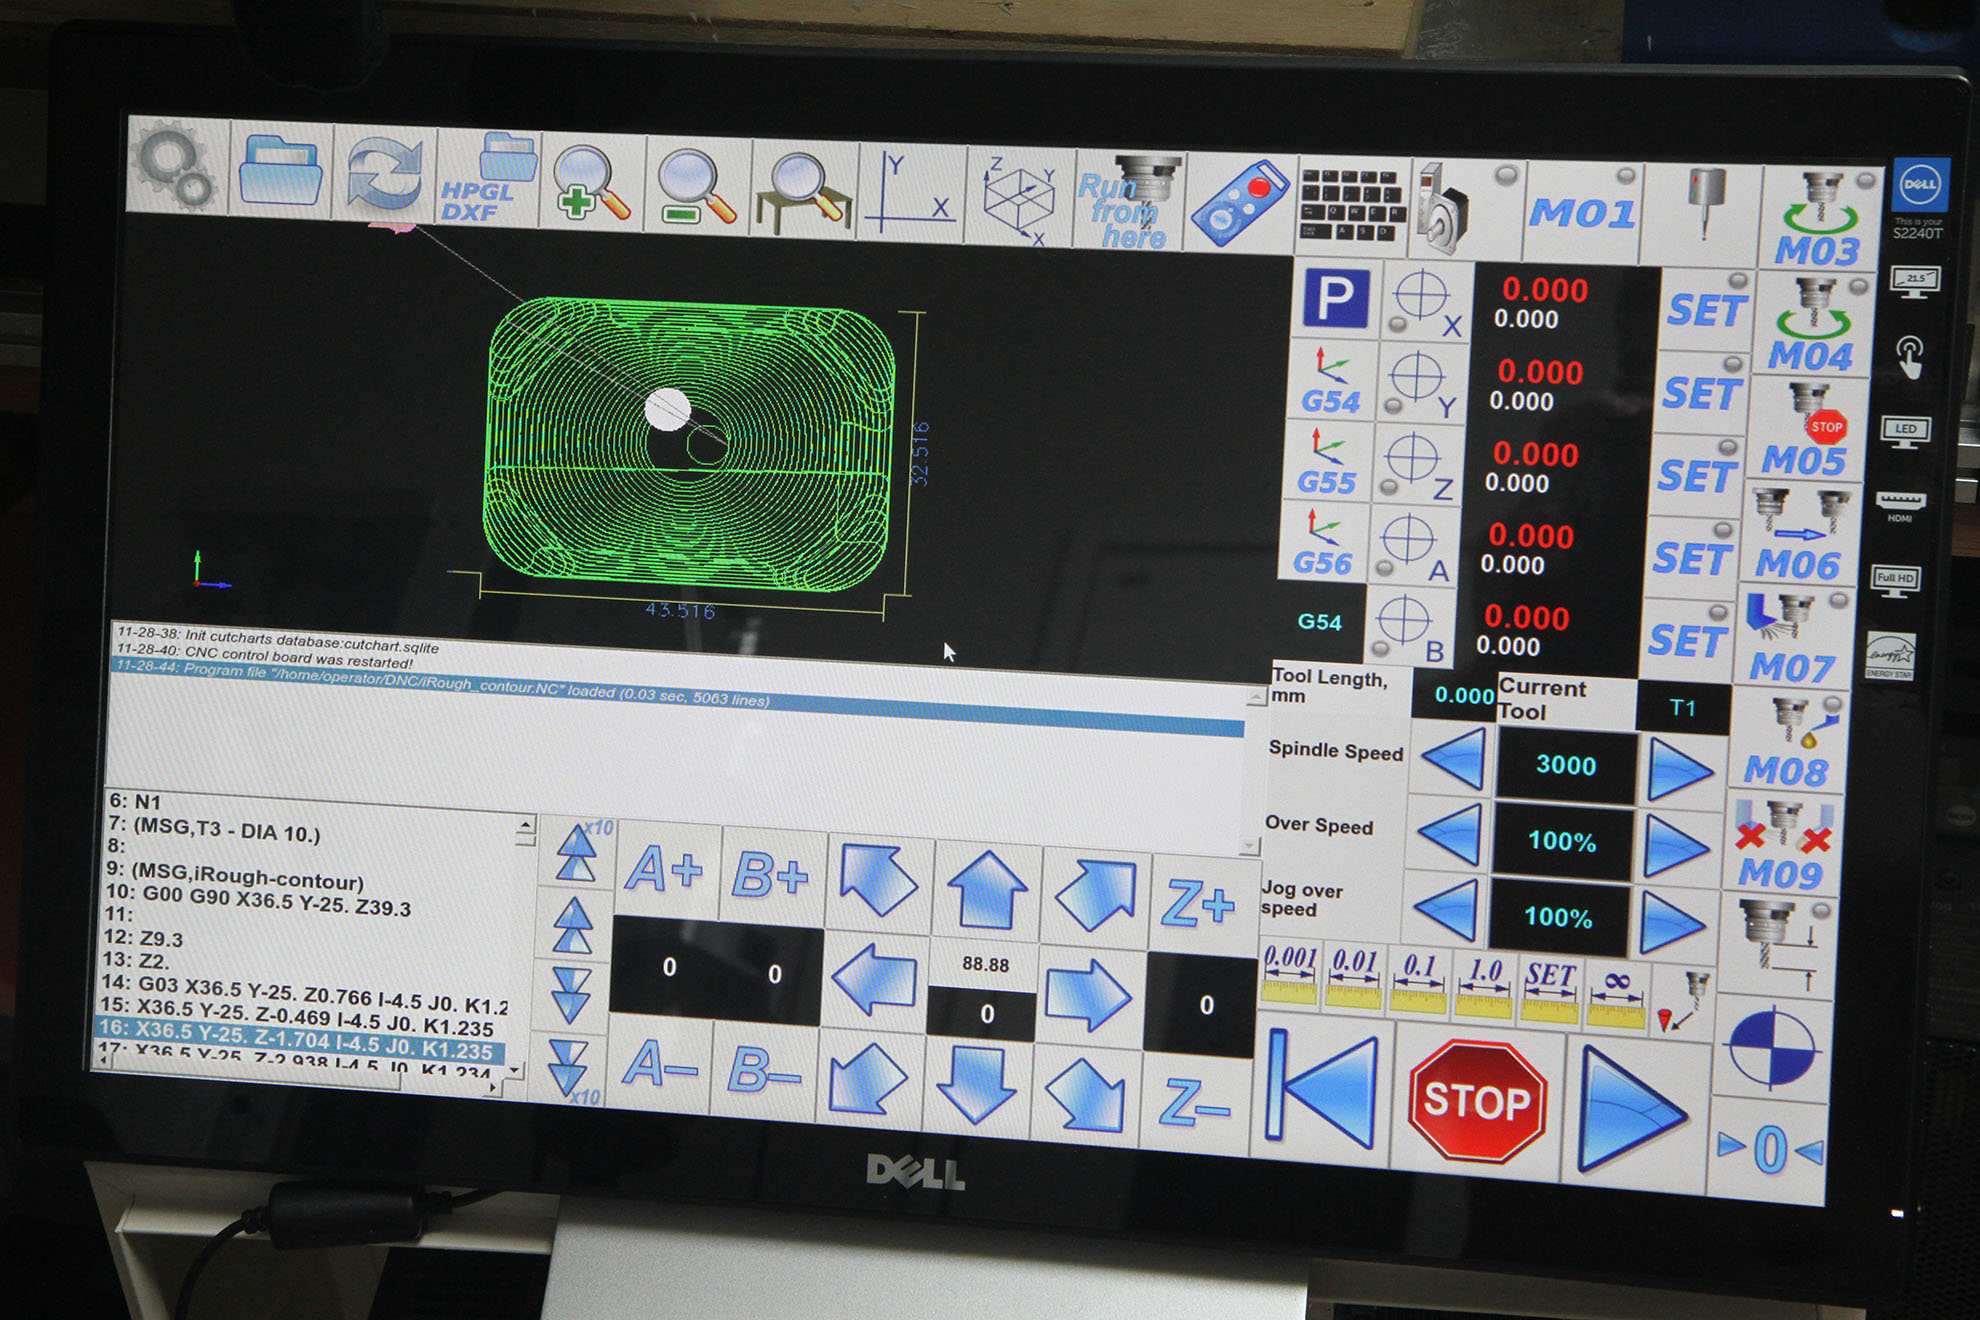This screenshot has width=1980, height=1320.
Task: Select G55 coordinate system
Action: tap(1328, 463)
